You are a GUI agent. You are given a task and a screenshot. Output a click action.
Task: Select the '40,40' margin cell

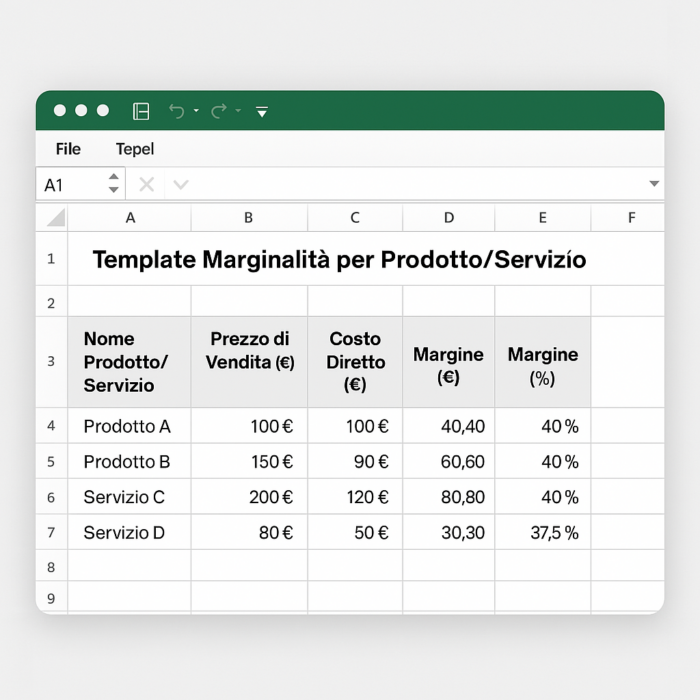[x=449, y=425]
